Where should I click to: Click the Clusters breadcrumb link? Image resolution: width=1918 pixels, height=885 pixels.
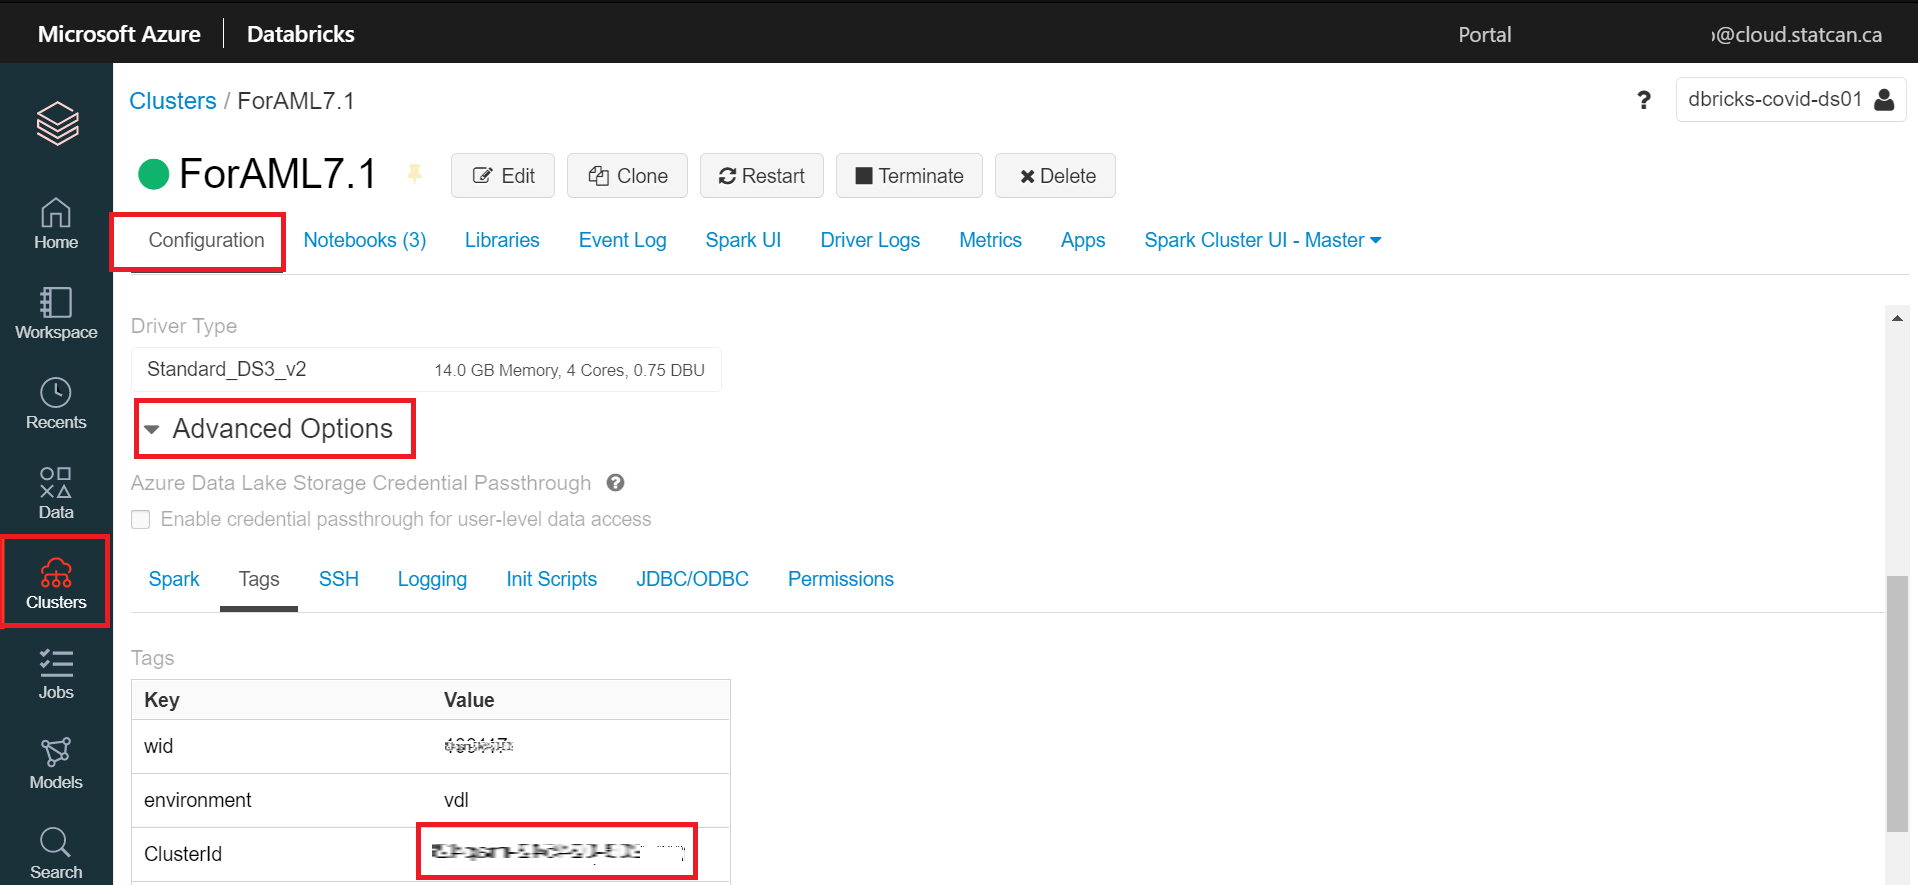click(173, 101)
